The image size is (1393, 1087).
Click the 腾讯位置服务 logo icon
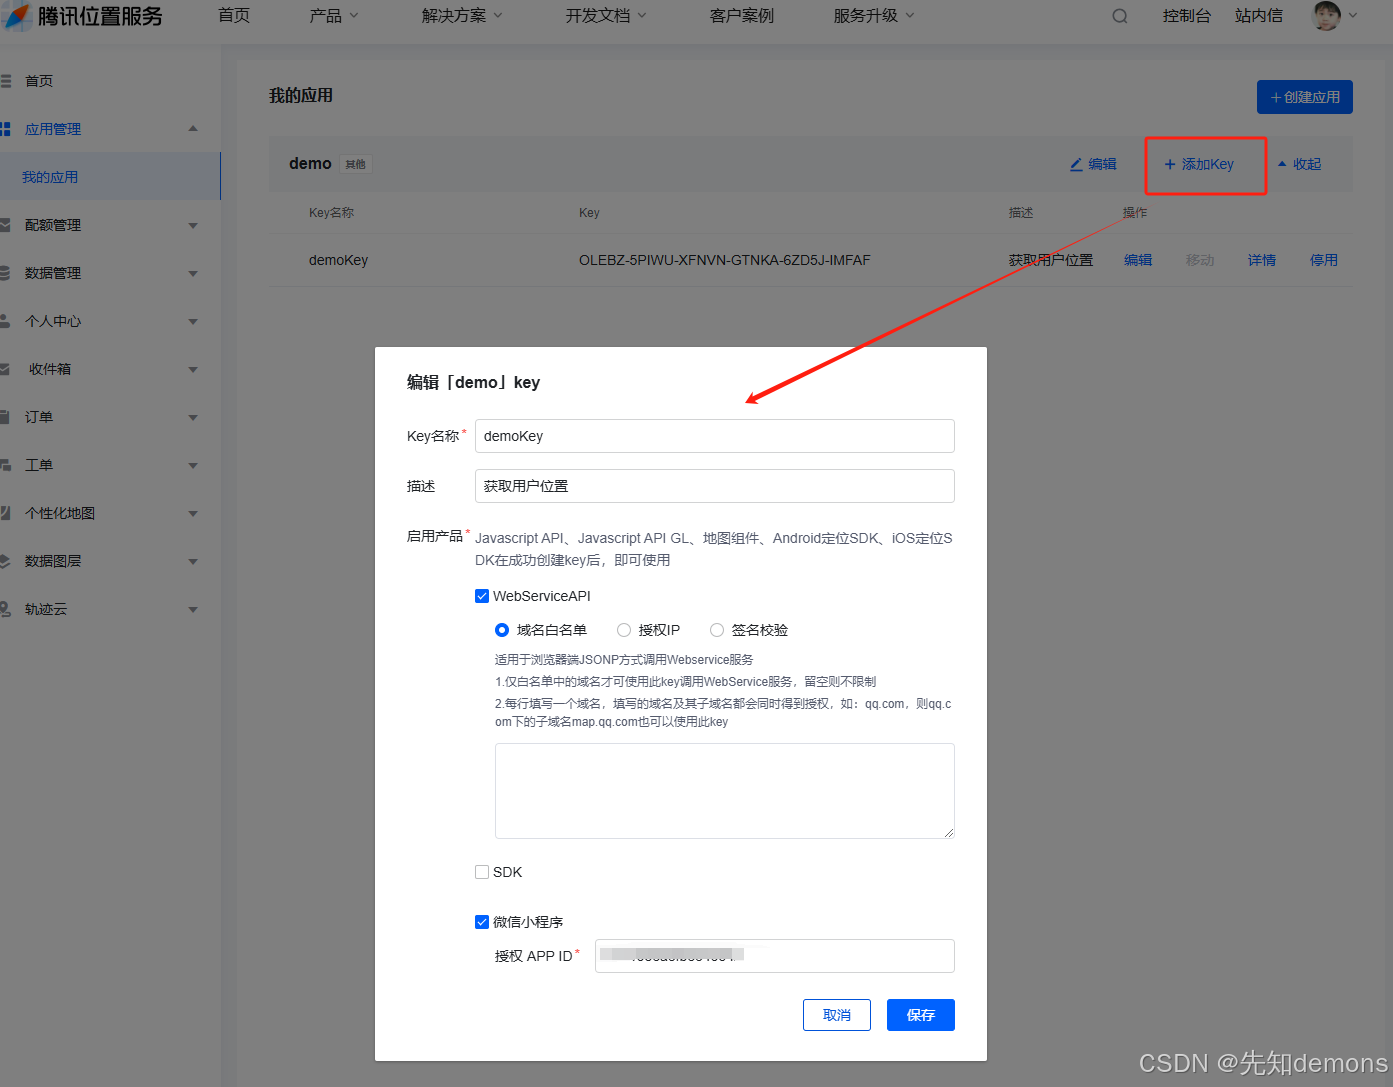15,16
